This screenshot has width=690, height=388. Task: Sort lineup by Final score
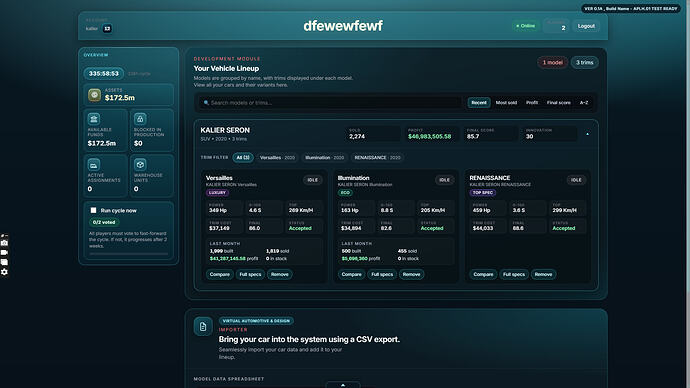point(558,102)
